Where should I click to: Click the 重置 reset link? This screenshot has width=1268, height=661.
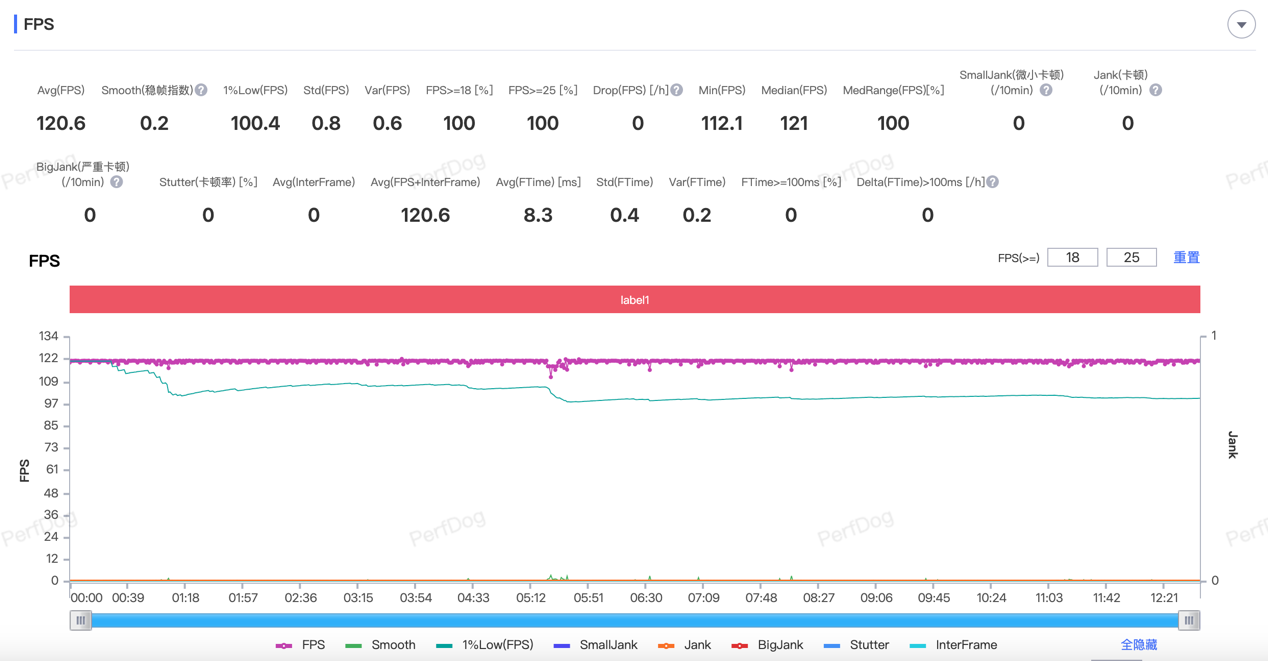click(x=1186, y=258)
